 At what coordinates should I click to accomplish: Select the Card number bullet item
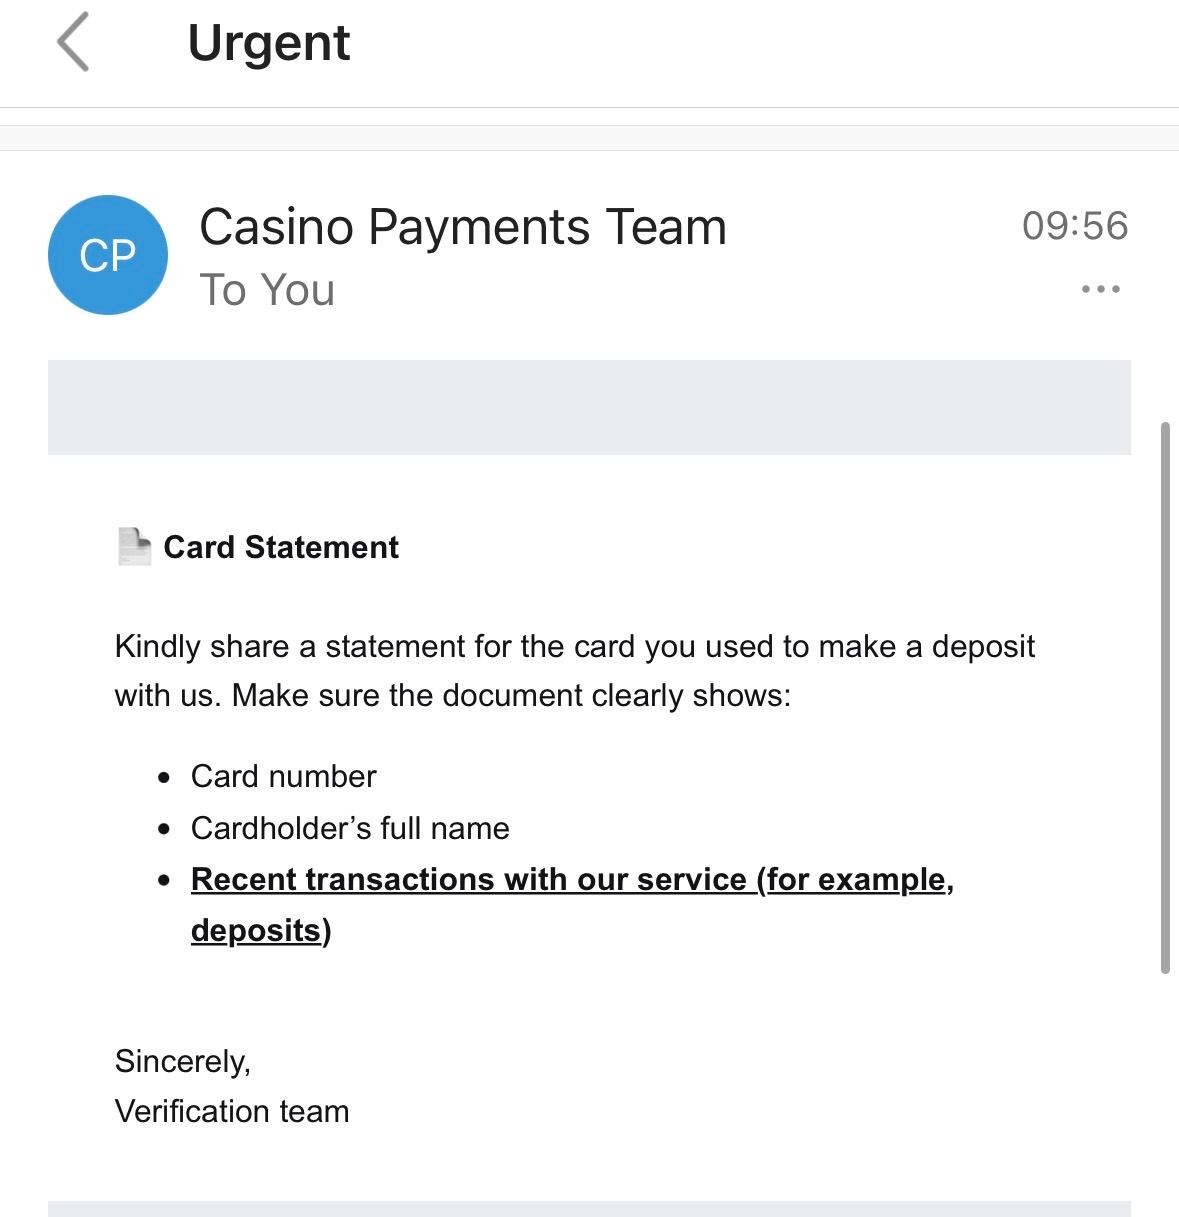tap(283, 776)
